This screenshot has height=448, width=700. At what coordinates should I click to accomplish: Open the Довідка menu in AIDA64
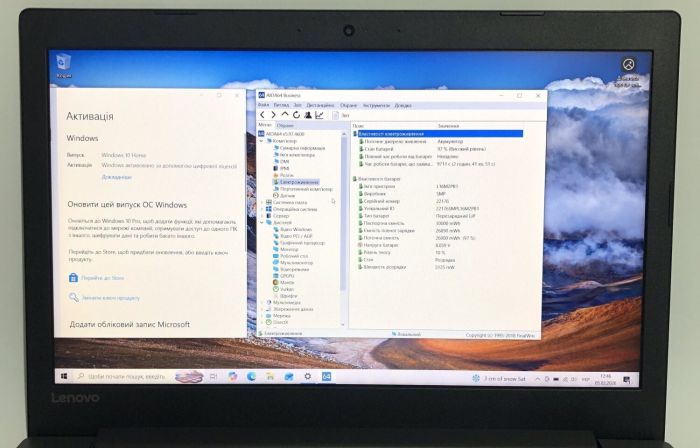402,104
